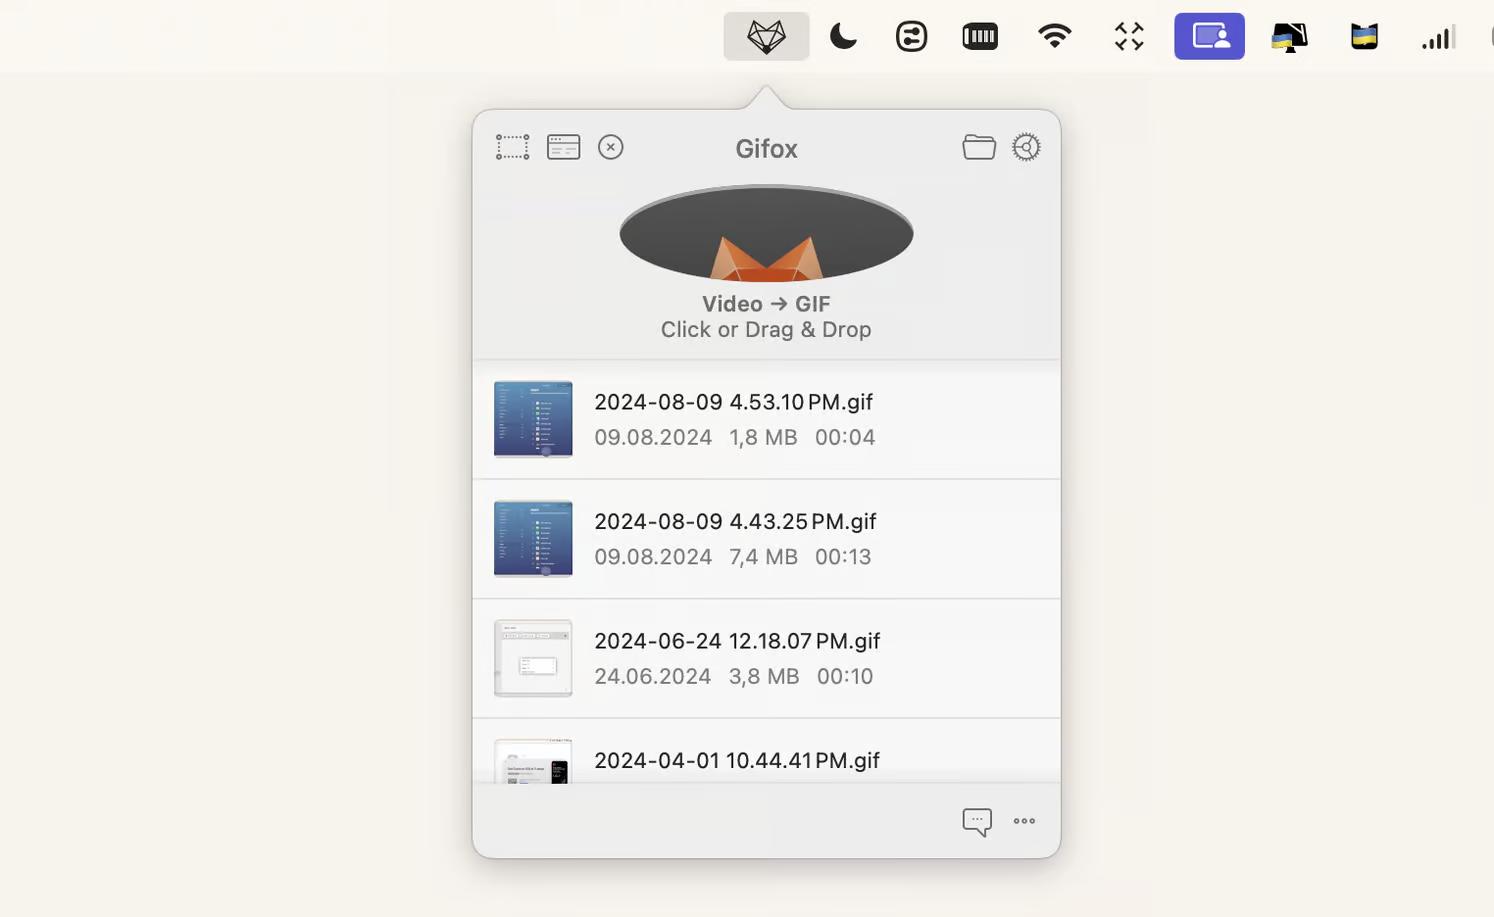Open the 2024-08-09 4.43.25 PM.gif recording
This screenshot has height=917, width=1494.
pyautogui.click(x=766, y=539)
